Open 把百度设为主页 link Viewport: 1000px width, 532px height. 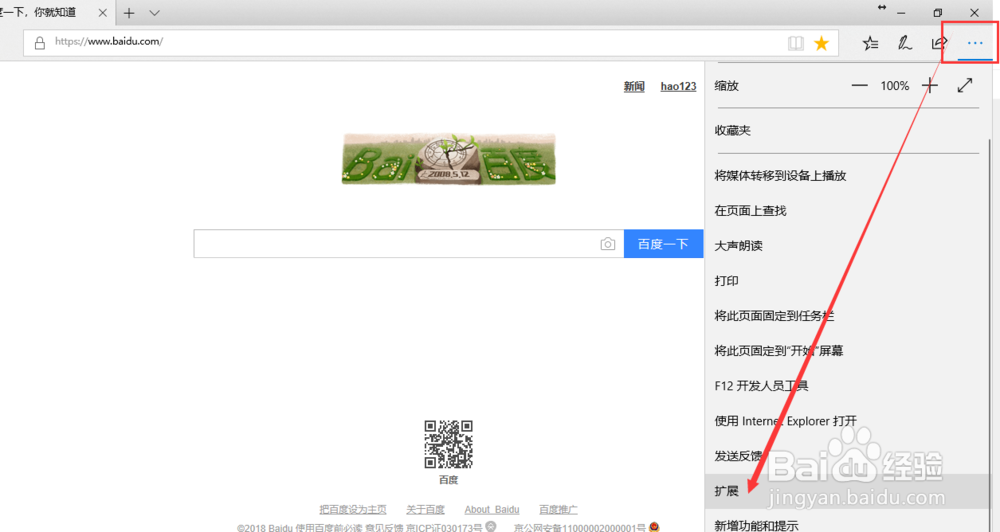tap(353, 510)
